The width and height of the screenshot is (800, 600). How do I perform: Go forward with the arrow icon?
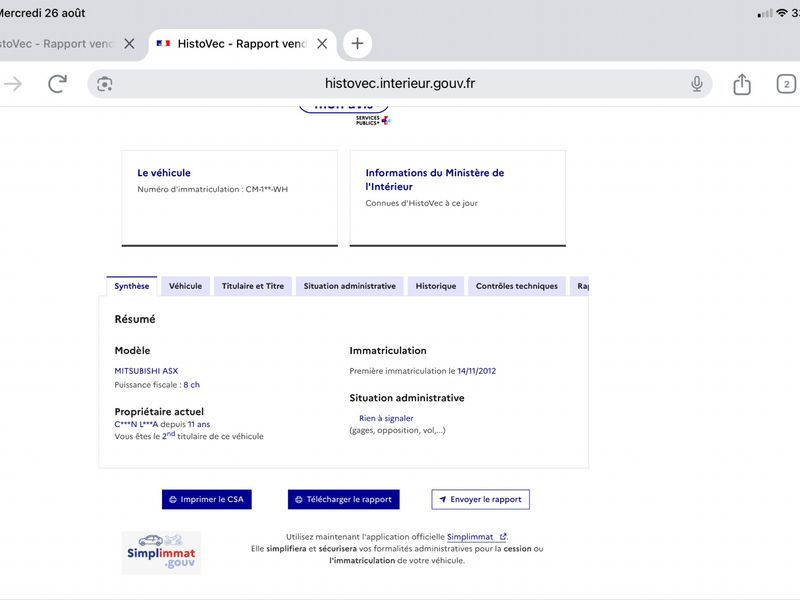point(13,84)
